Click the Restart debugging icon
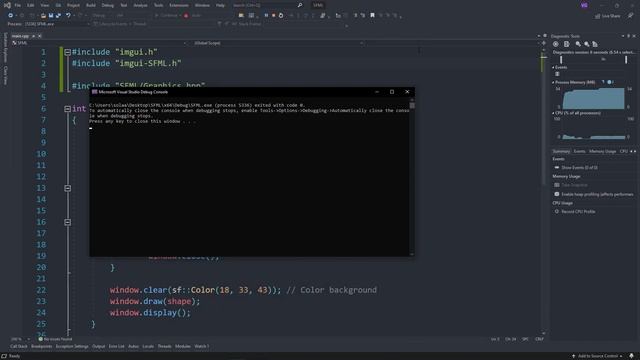Viewport: 640px width, 360px height. (x=281, y=16)
